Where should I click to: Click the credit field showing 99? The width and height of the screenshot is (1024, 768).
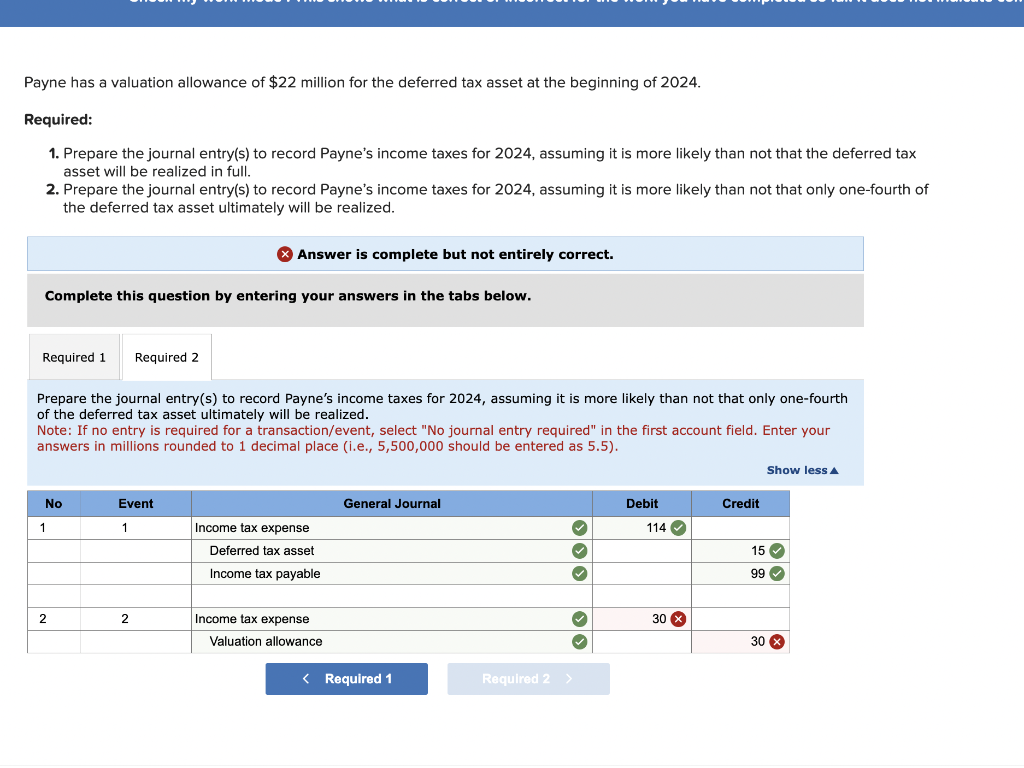tap(741, 573)
